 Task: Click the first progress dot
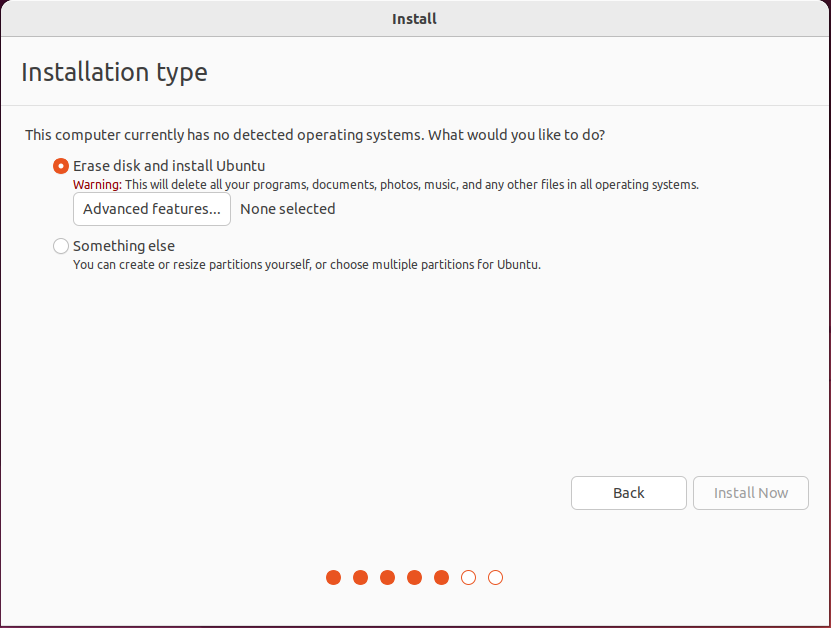coord(334,577)
